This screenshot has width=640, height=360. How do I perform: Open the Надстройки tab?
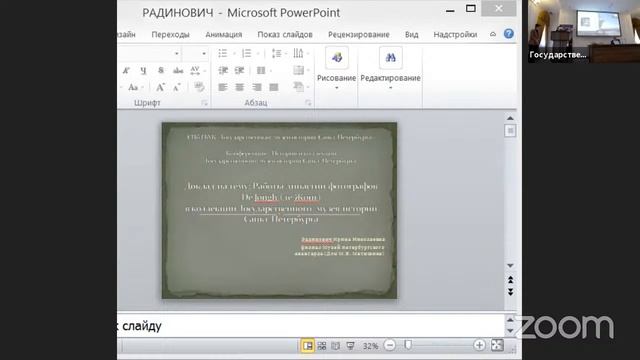(455, 35)
